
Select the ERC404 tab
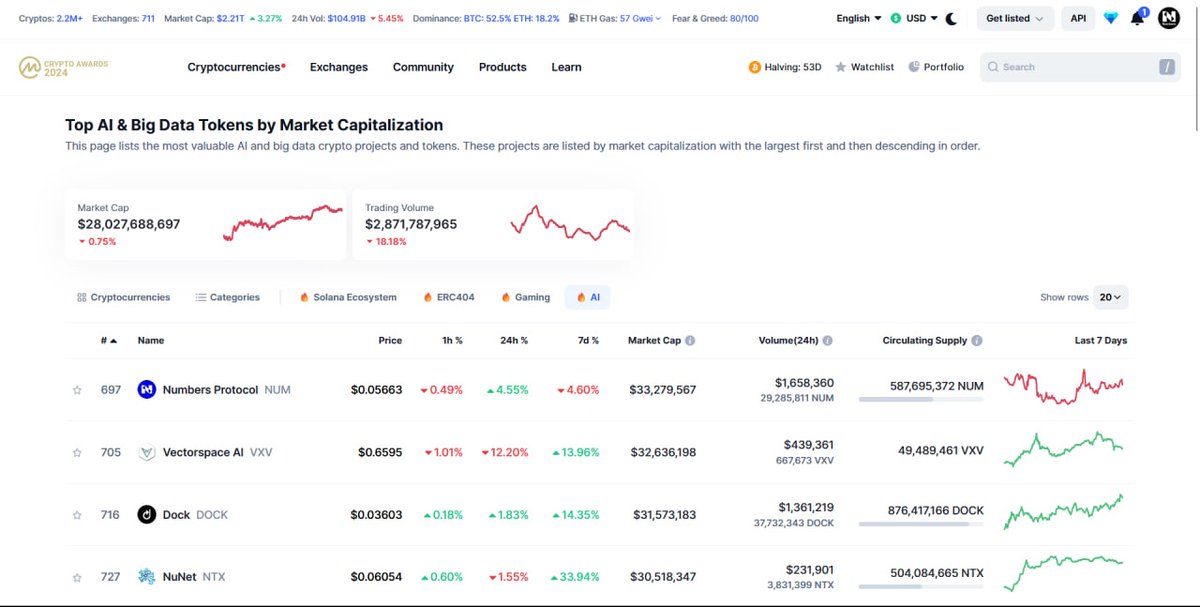[x=449, y=297]
